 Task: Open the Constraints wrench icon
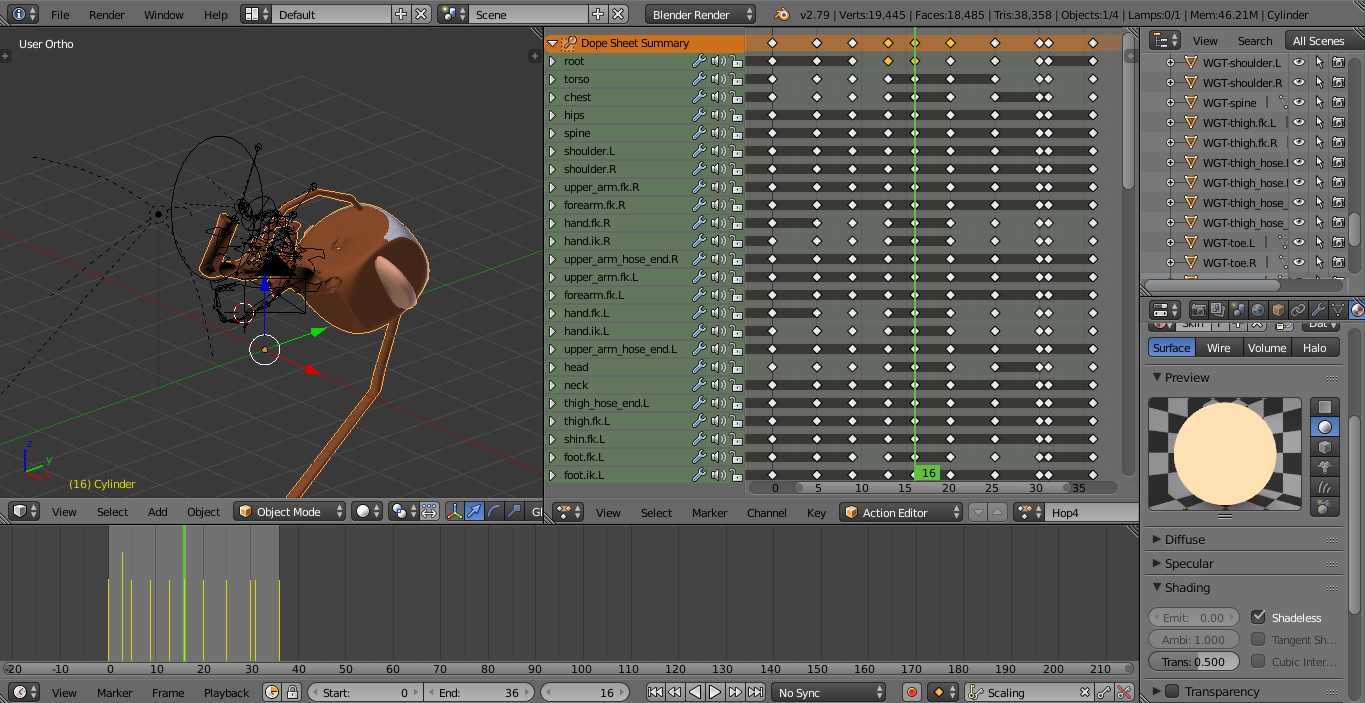point(1318,309)
